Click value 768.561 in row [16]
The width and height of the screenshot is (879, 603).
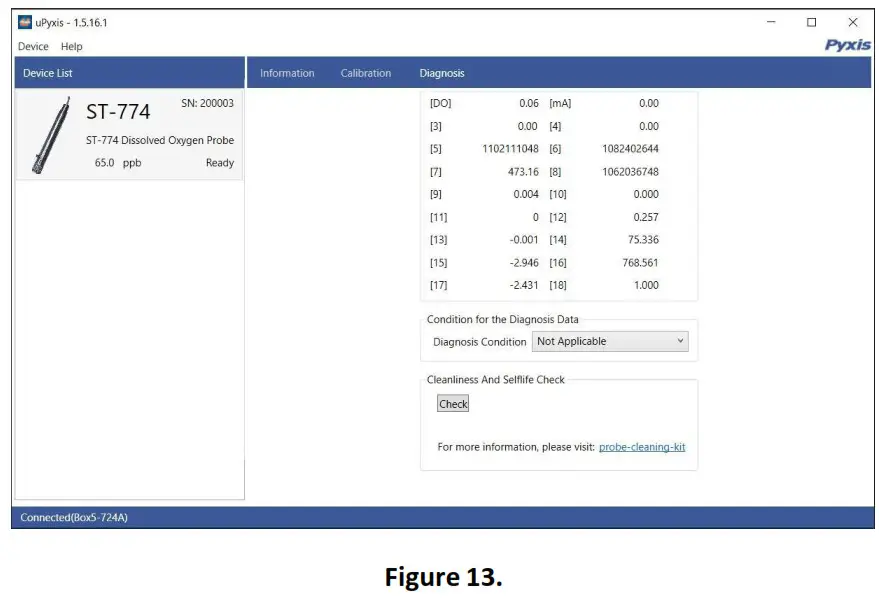640,262
